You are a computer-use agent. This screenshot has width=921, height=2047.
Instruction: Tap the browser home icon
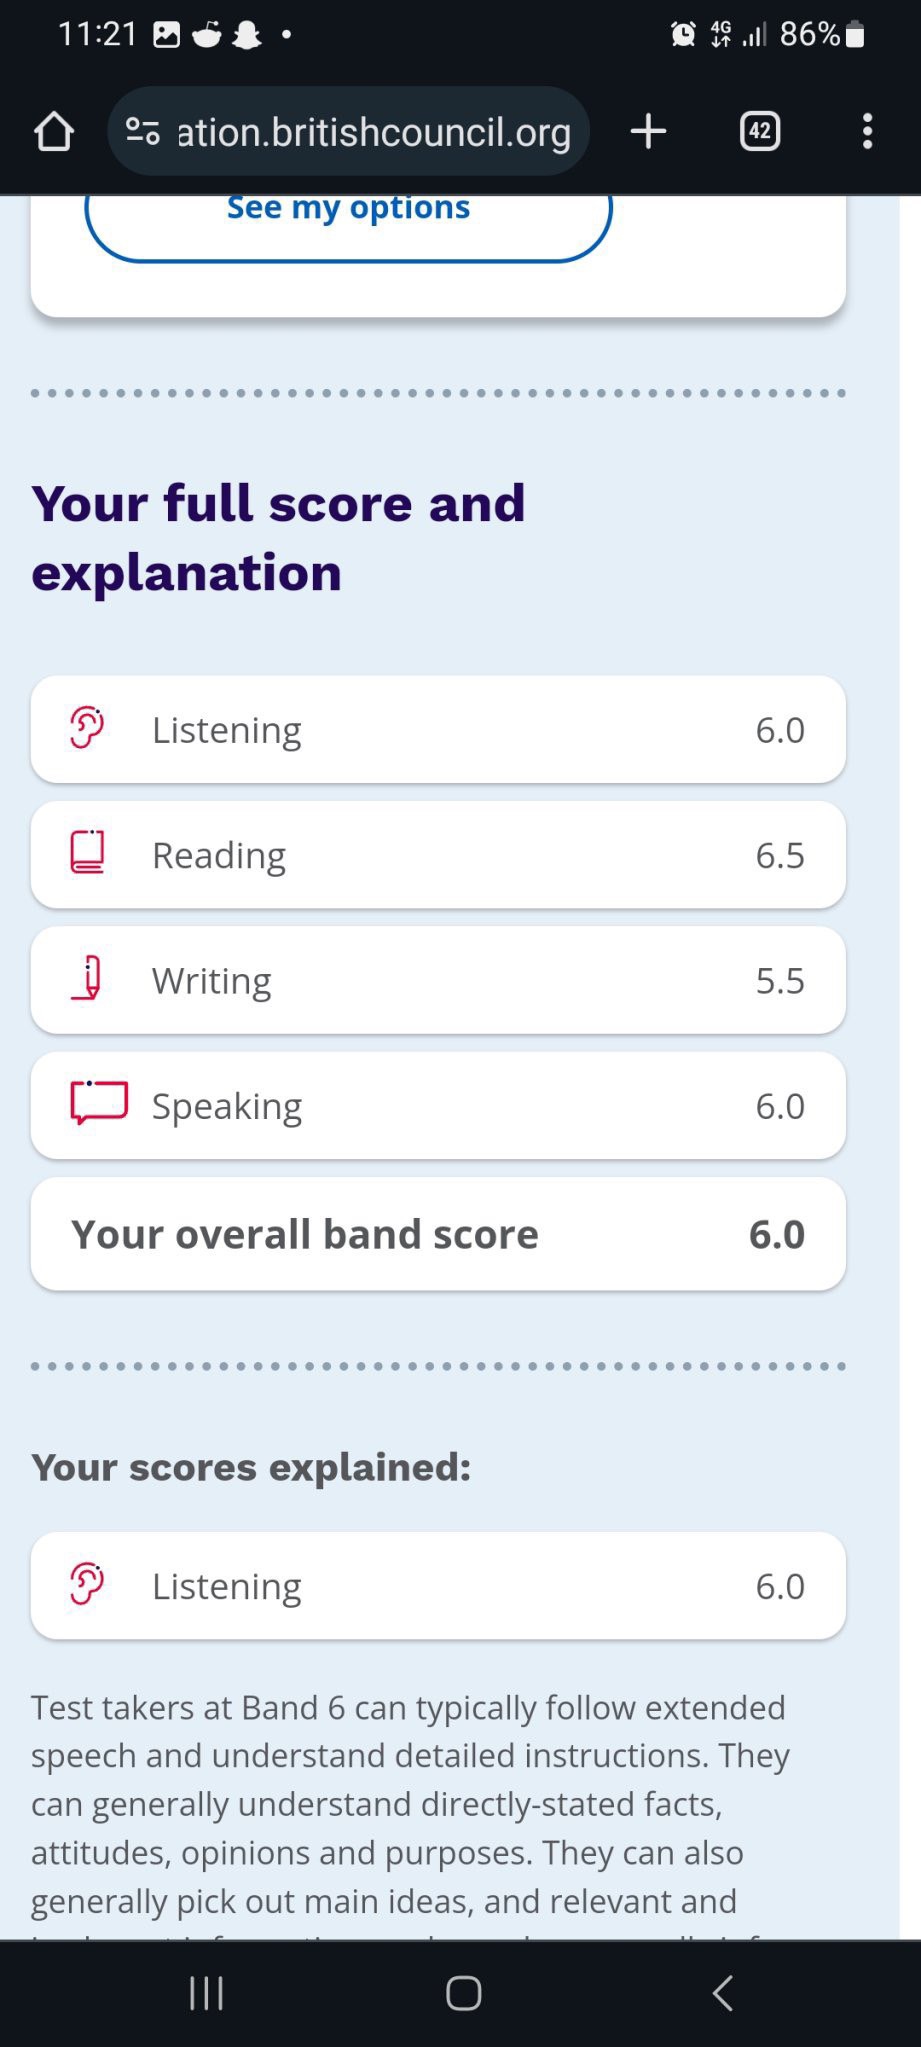pyautogui.click(x=54, y=131)
